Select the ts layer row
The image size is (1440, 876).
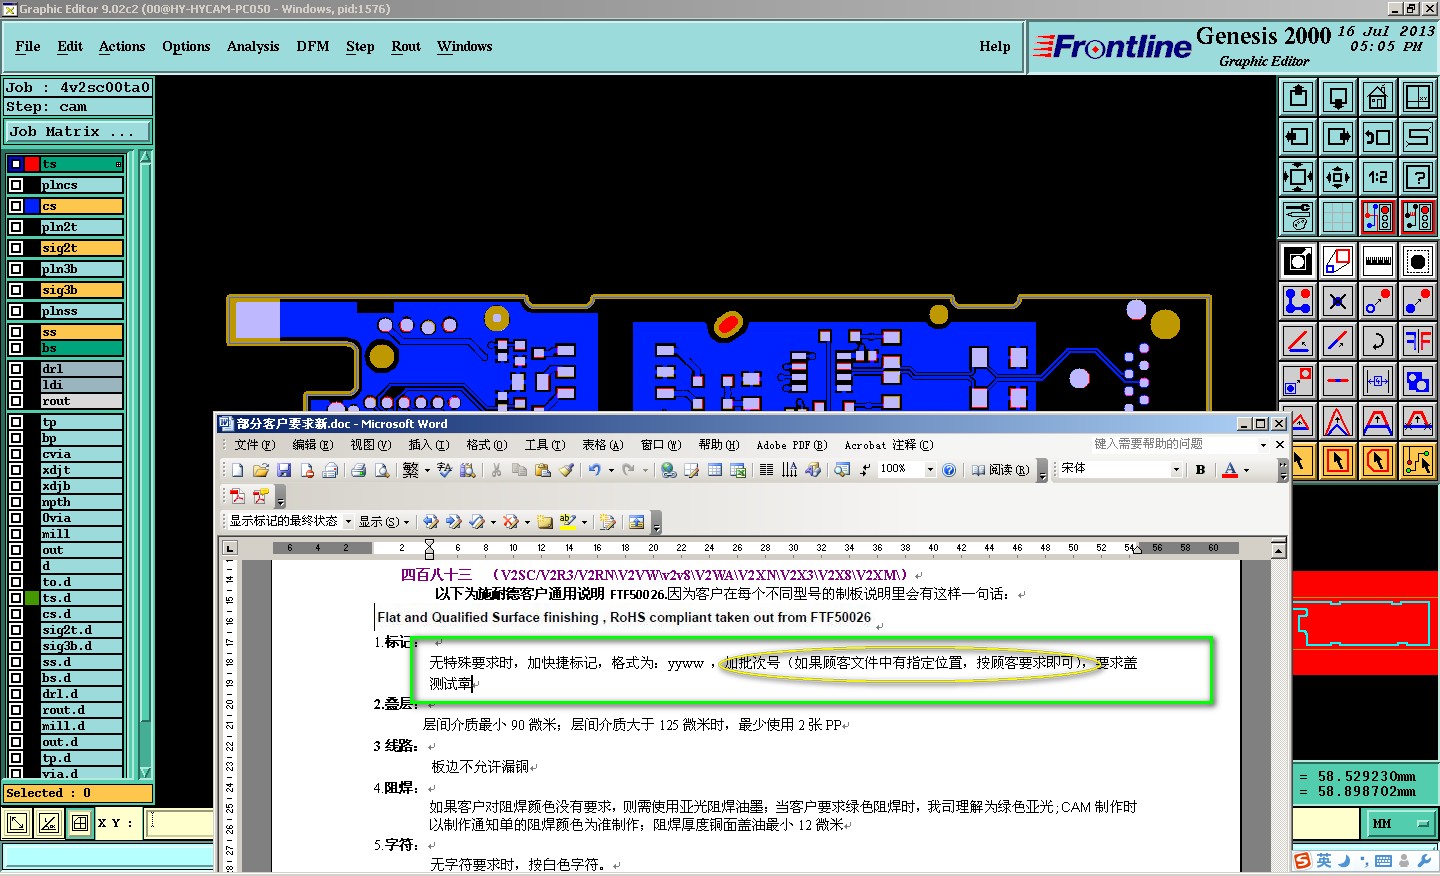tap(82, 164)
